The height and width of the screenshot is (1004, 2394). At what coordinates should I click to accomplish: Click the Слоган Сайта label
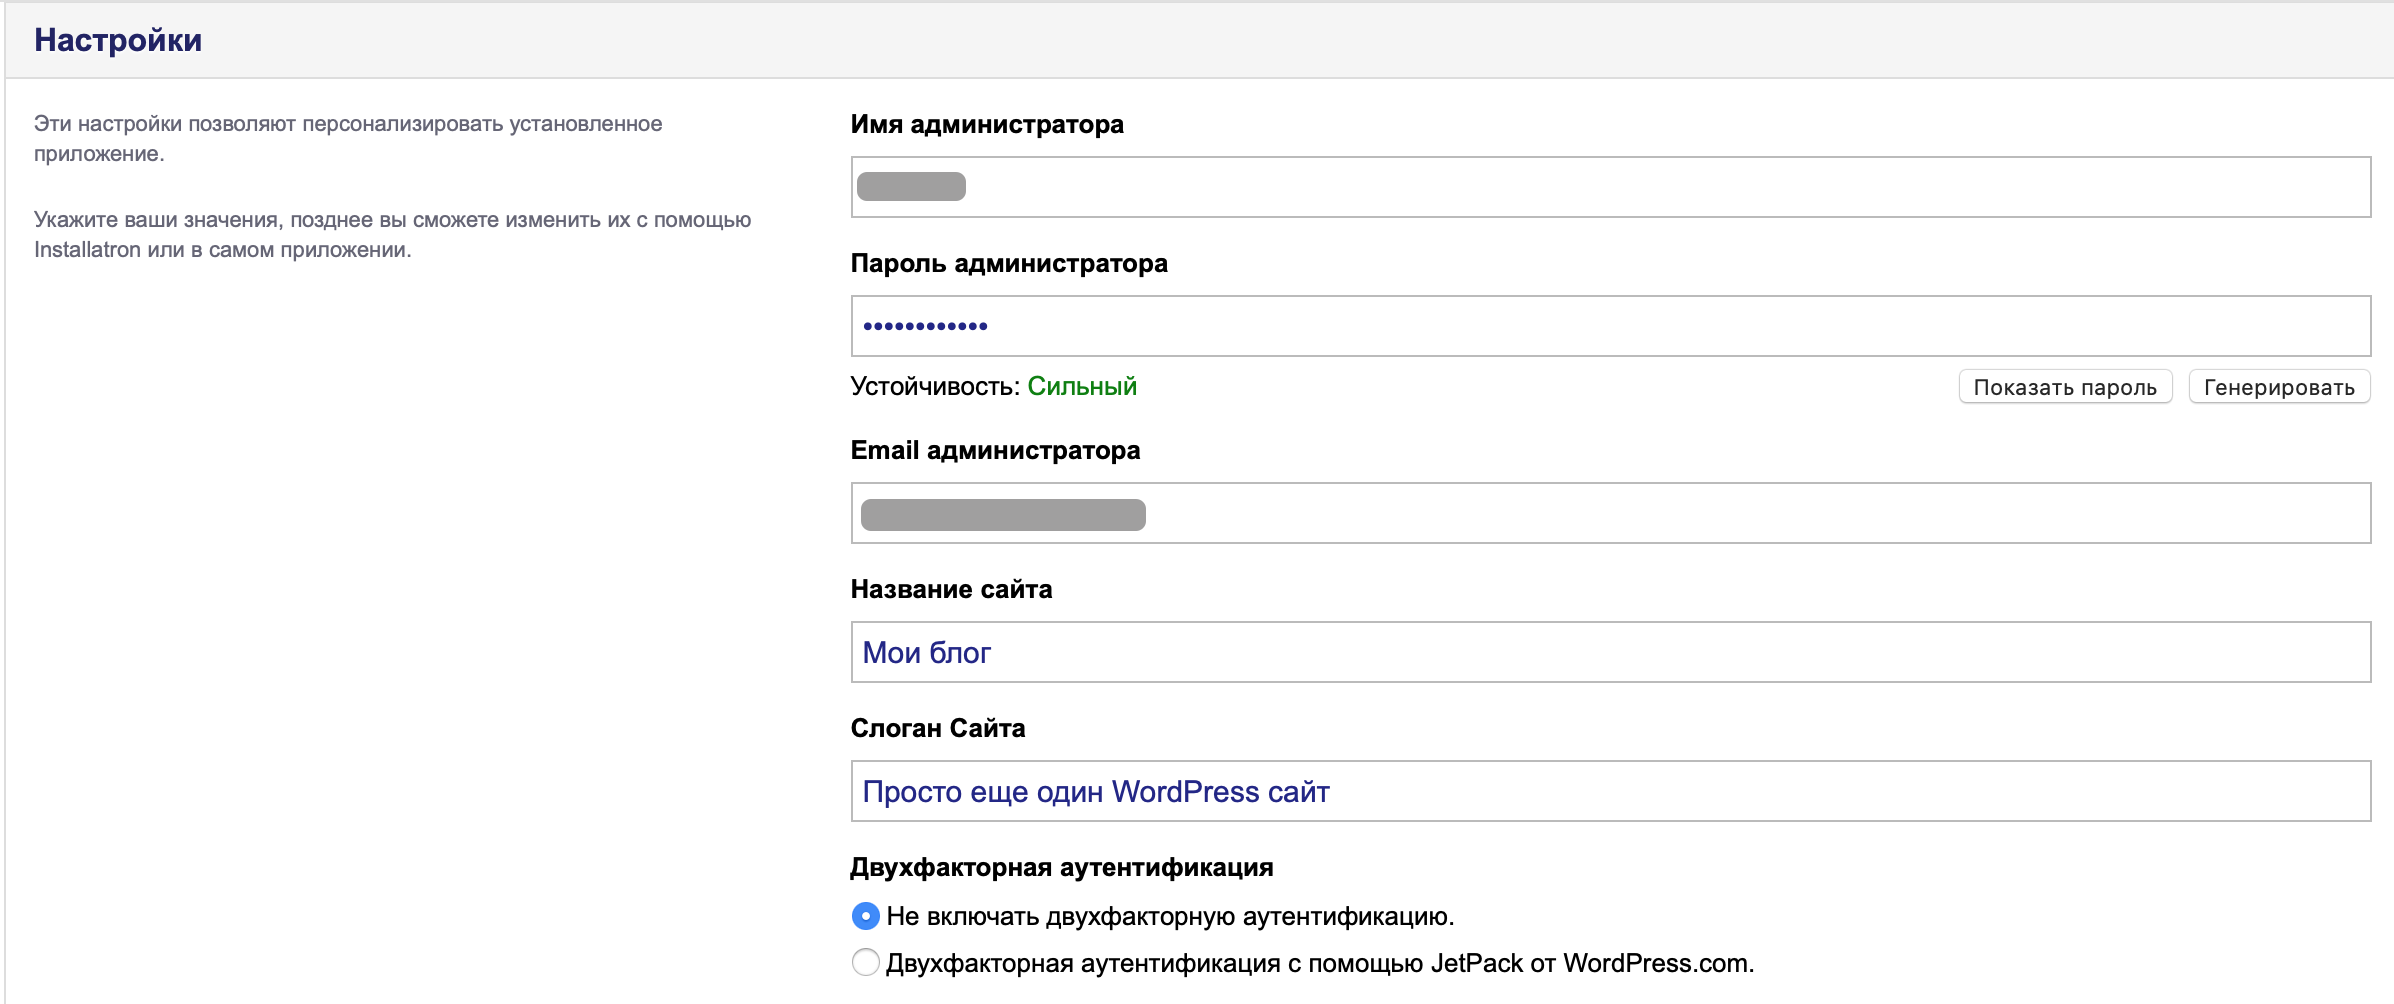937,728
